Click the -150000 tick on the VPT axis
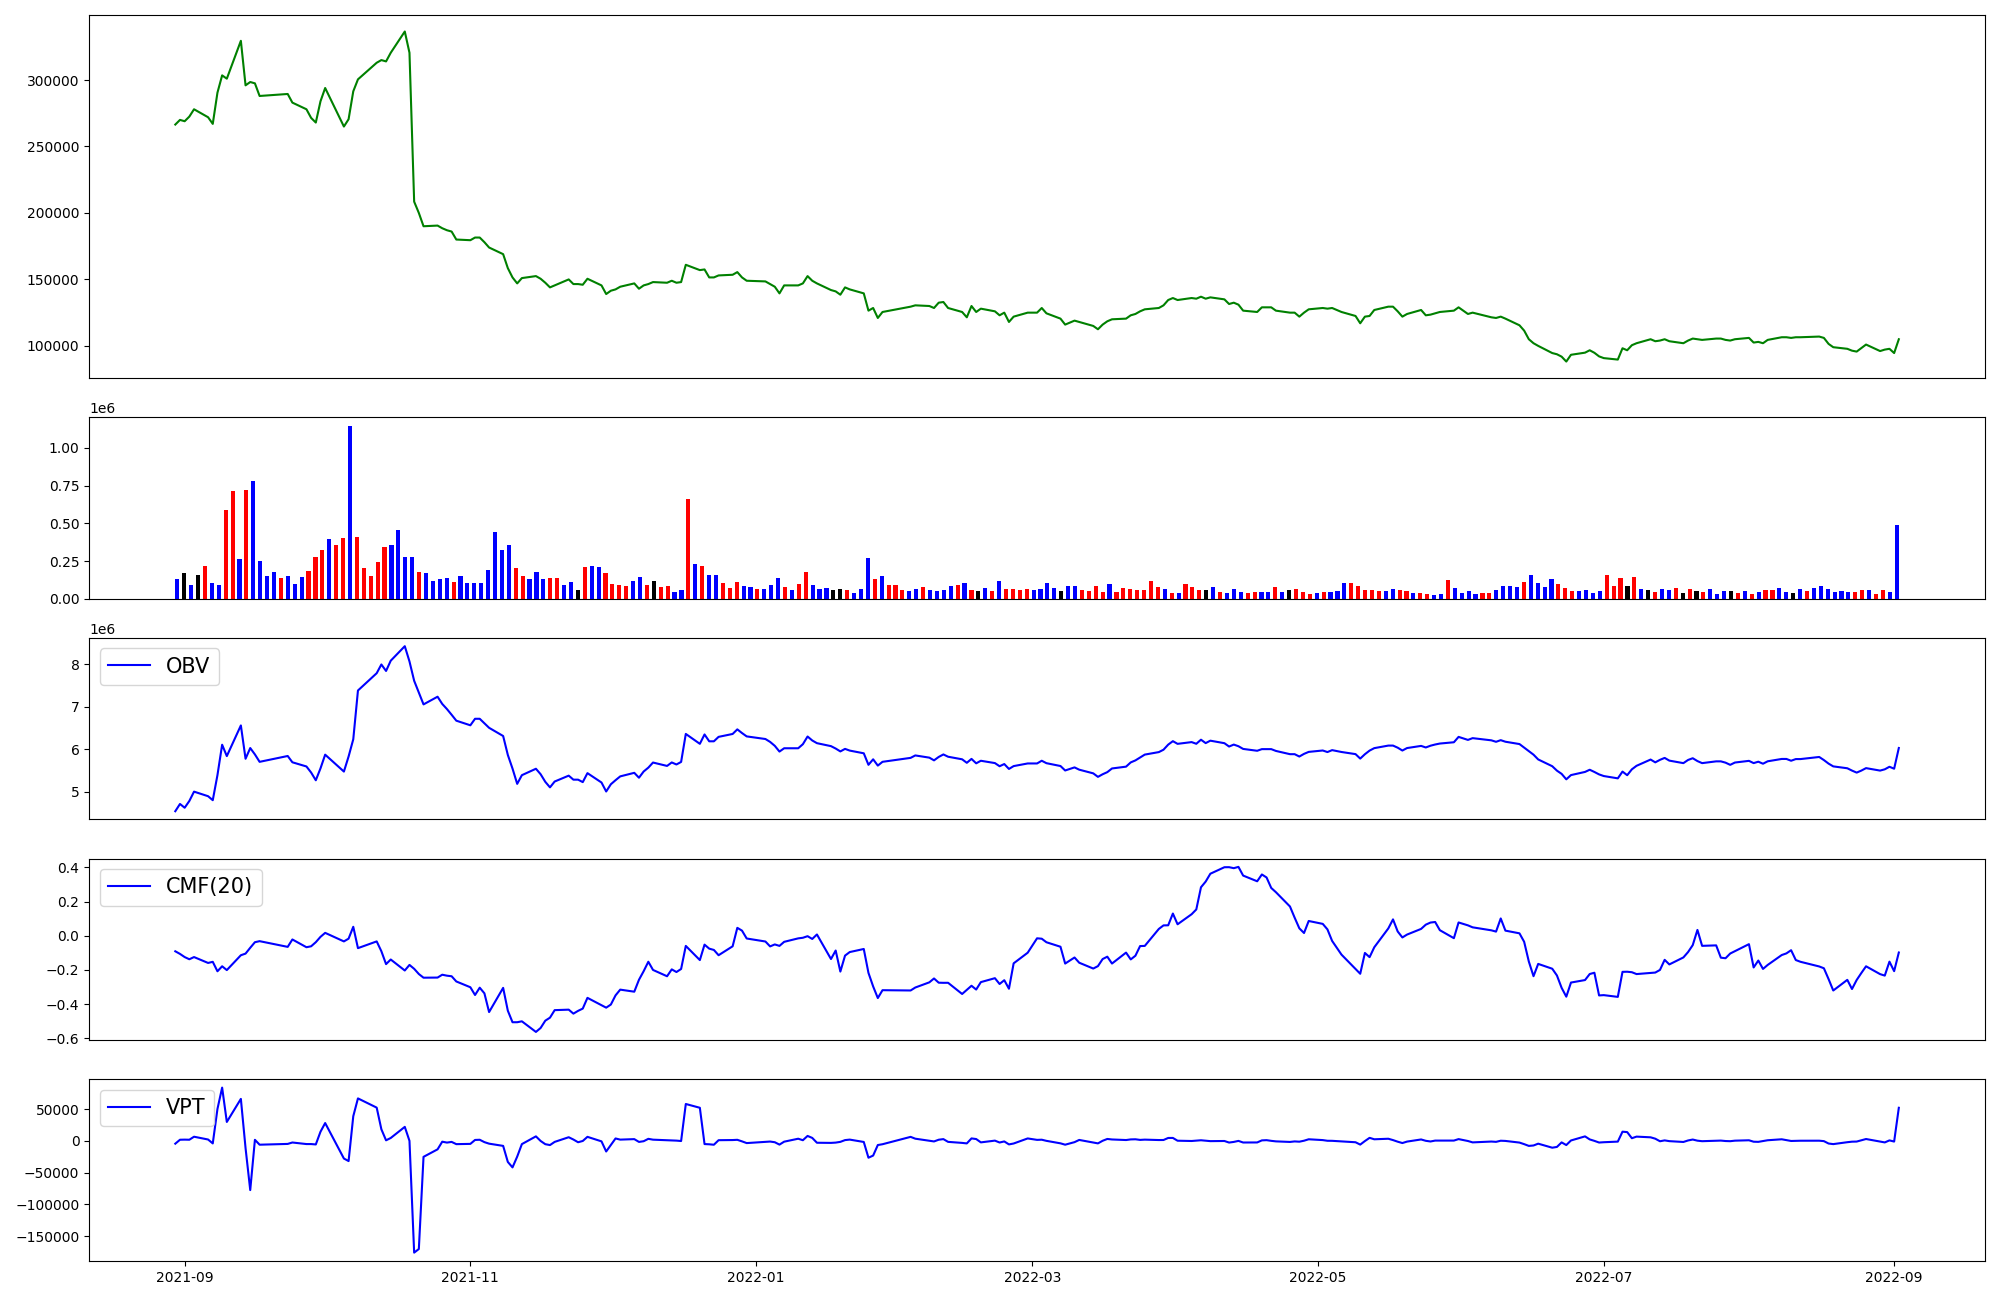Viewport: 2000px width, 1300px height. 47,1237
